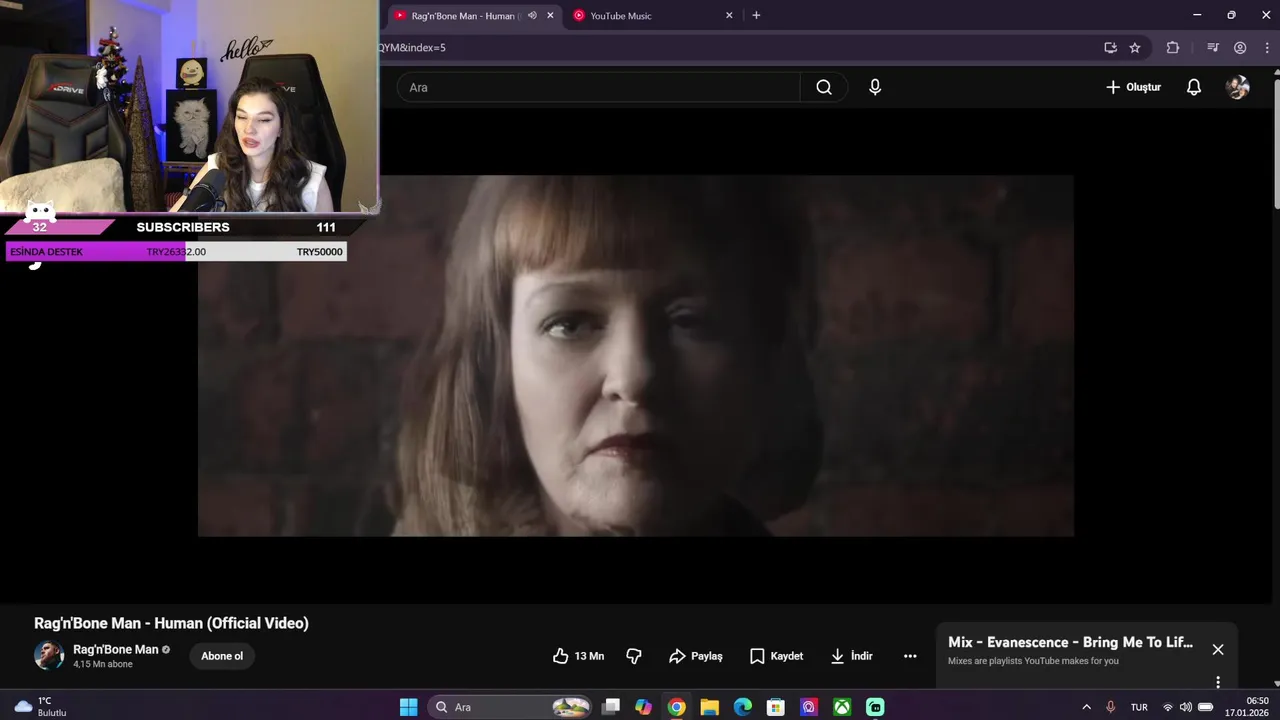This screenshot has width=1280, height=720.
Task: Open File Explorer from the taskbar
Action: coord(710,707)
